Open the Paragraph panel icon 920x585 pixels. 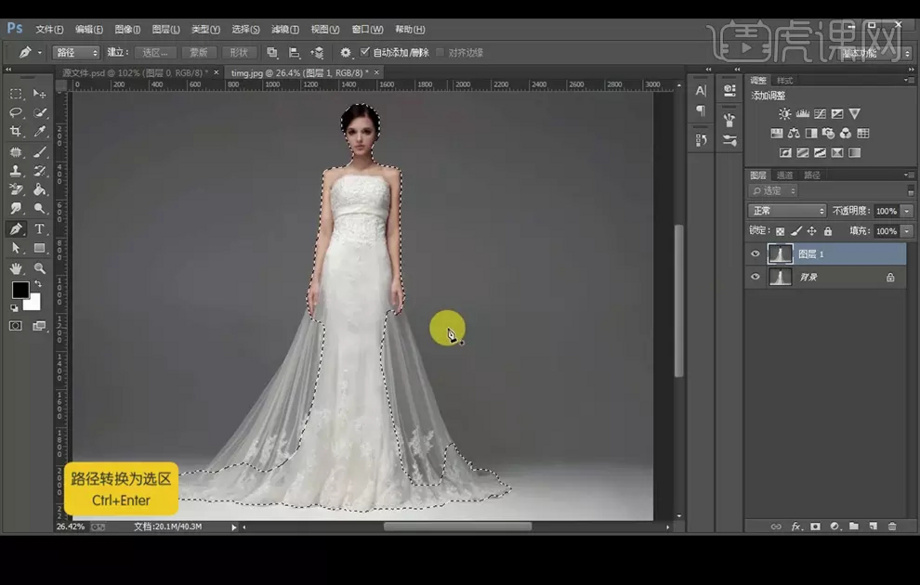(x=701, y=110)
